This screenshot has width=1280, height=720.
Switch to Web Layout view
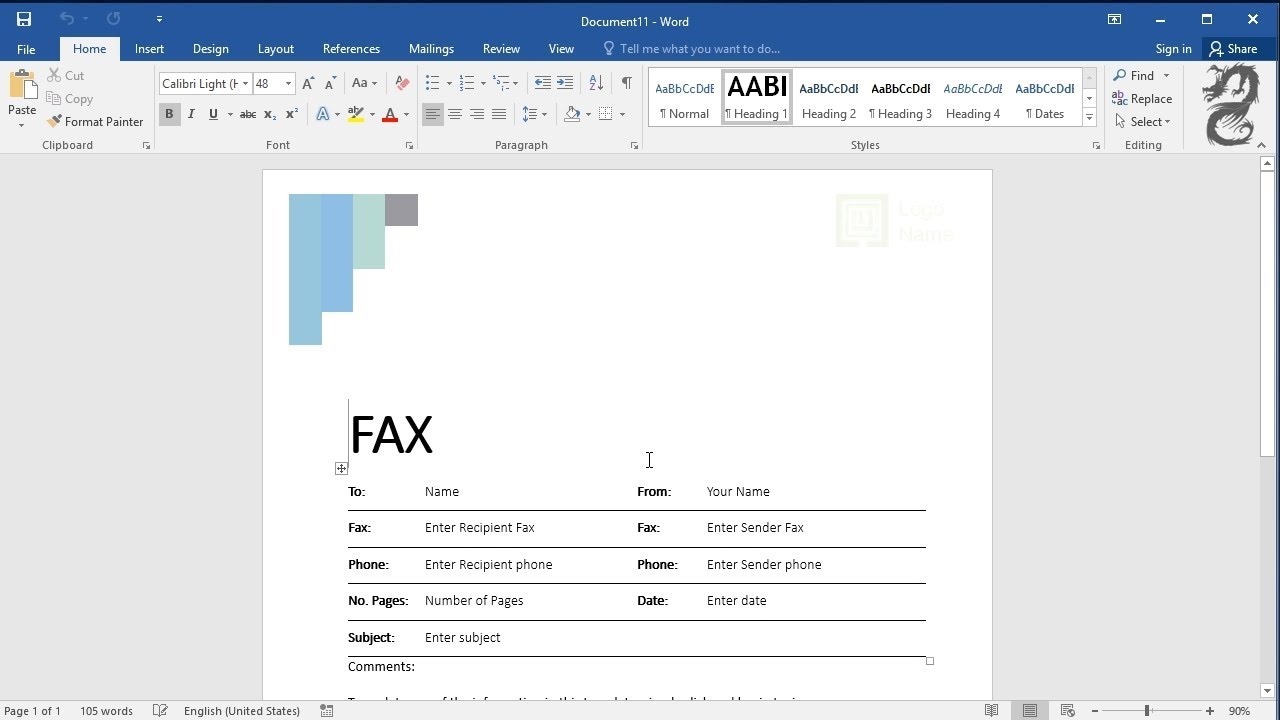click(x=1067, y=711)
